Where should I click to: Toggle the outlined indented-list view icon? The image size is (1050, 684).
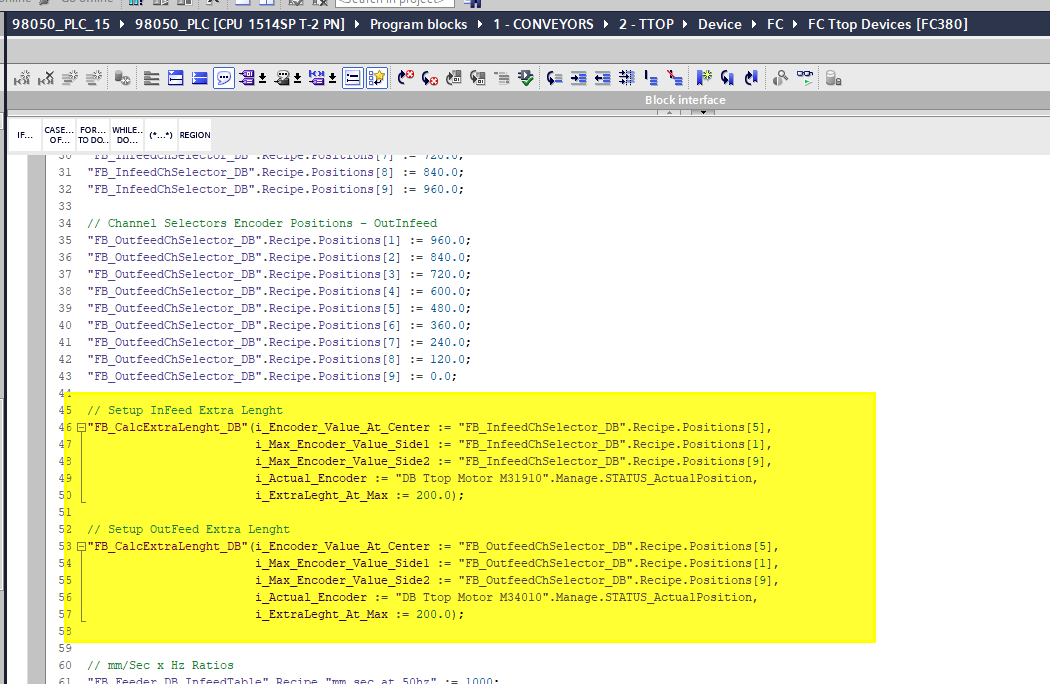(352, 78)
